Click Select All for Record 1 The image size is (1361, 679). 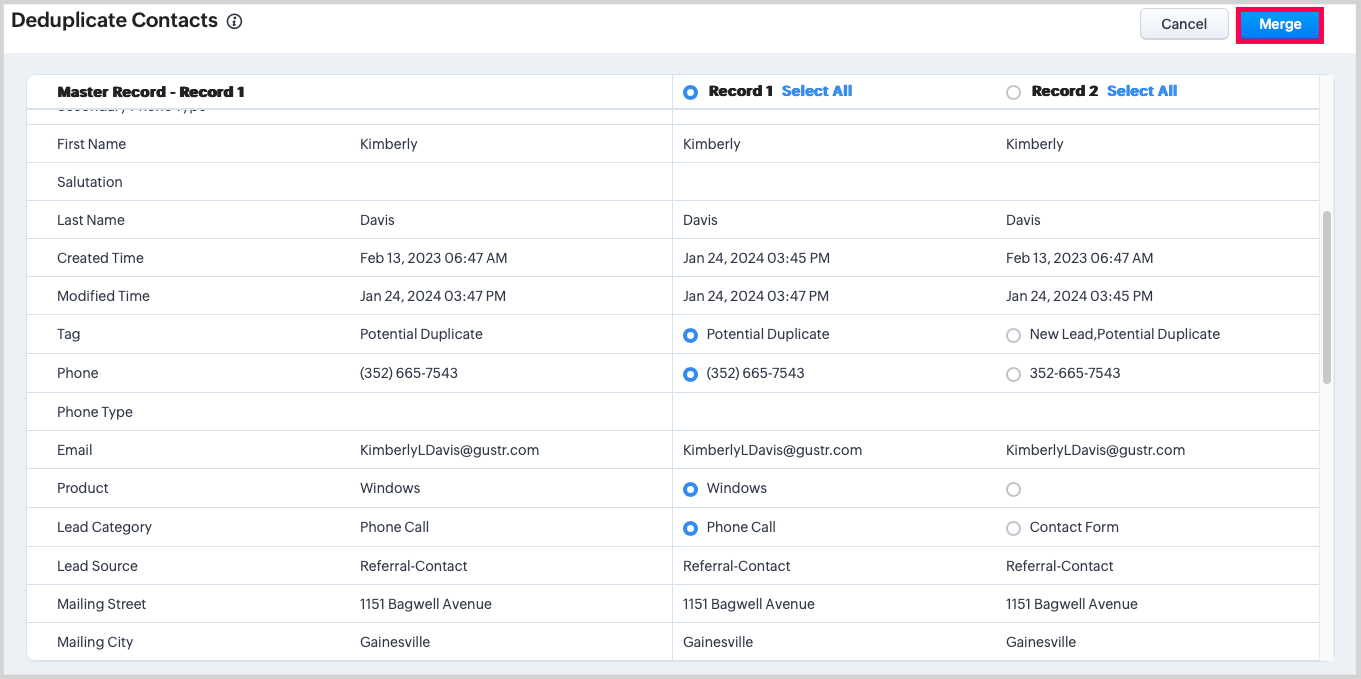(816, 91)
